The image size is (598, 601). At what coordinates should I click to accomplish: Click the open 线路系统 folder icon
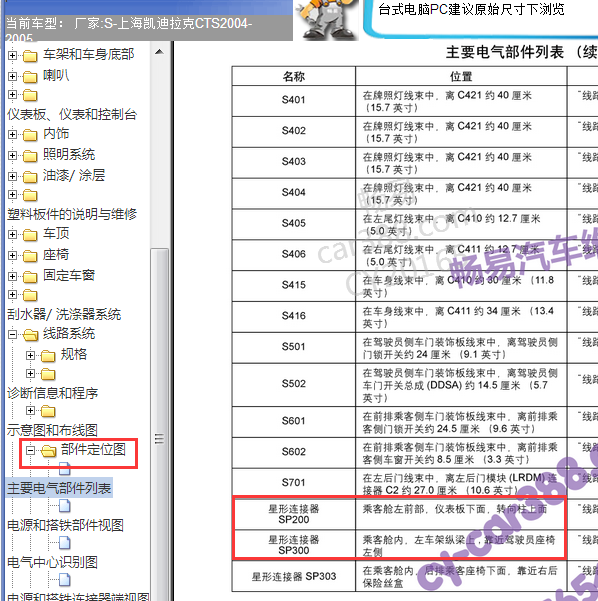pyautogui.click(x=30, y=335)
